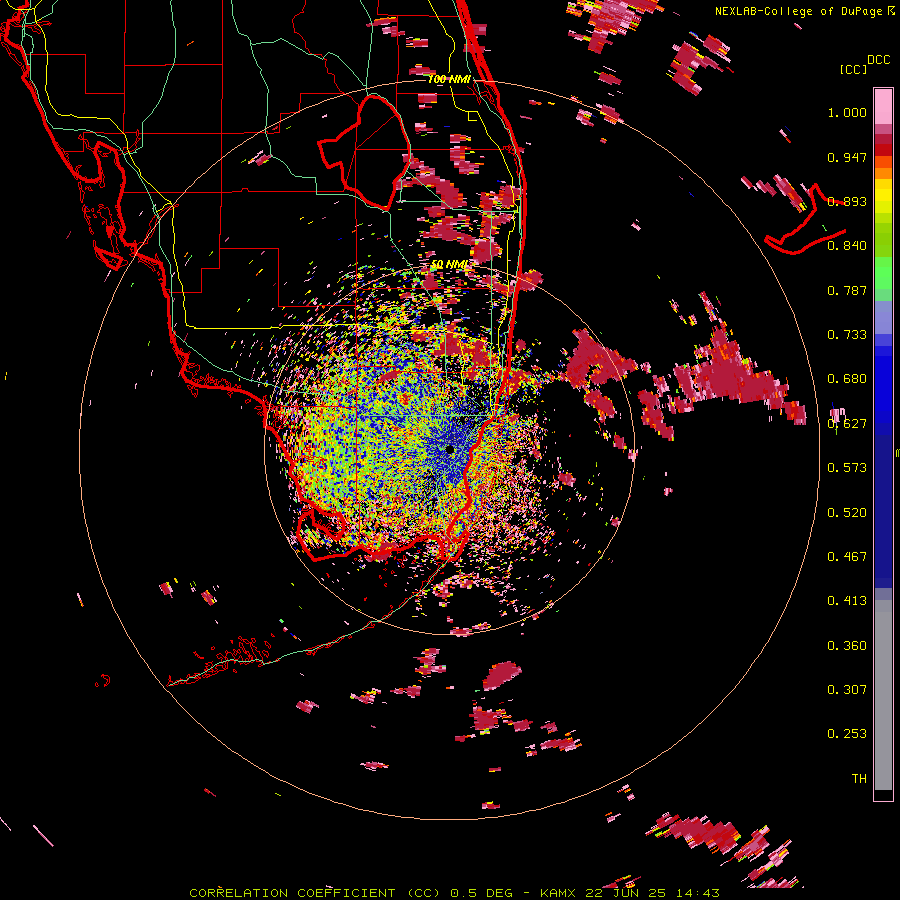Select the 0.360 scale value
The height and width of the screenshot is (900, 900).
tap(847, 646)
